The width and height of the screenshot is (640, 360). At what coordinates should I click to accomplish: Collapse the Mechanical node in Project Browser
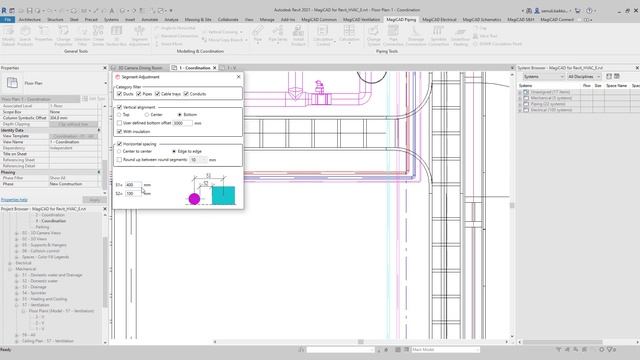coord(10,269)
